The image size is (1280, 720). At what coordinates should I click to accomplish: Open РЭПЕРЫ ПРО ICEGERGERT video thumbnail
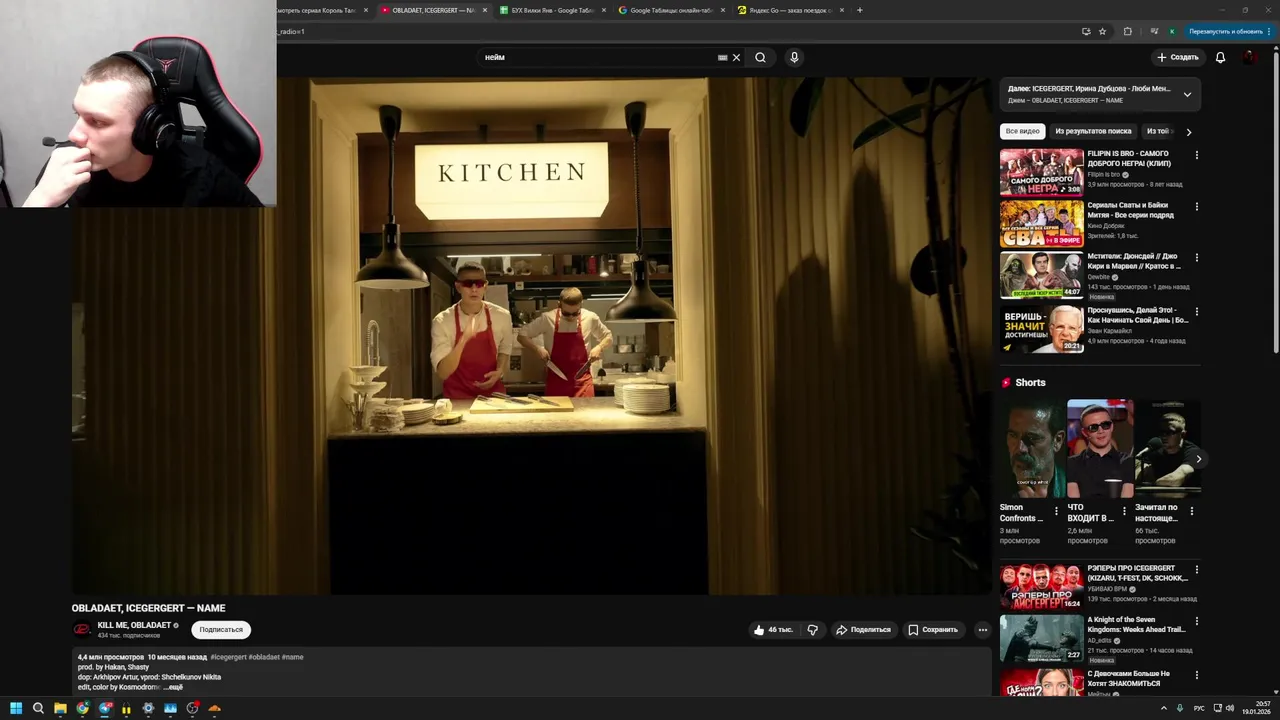1041,587
